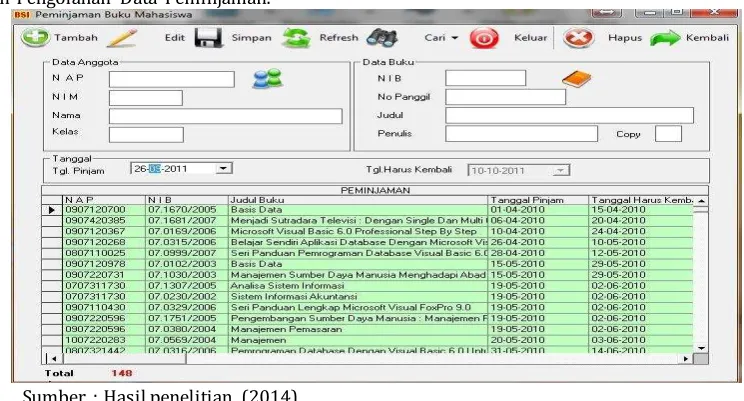Click the Judul text field

[569, 115]
